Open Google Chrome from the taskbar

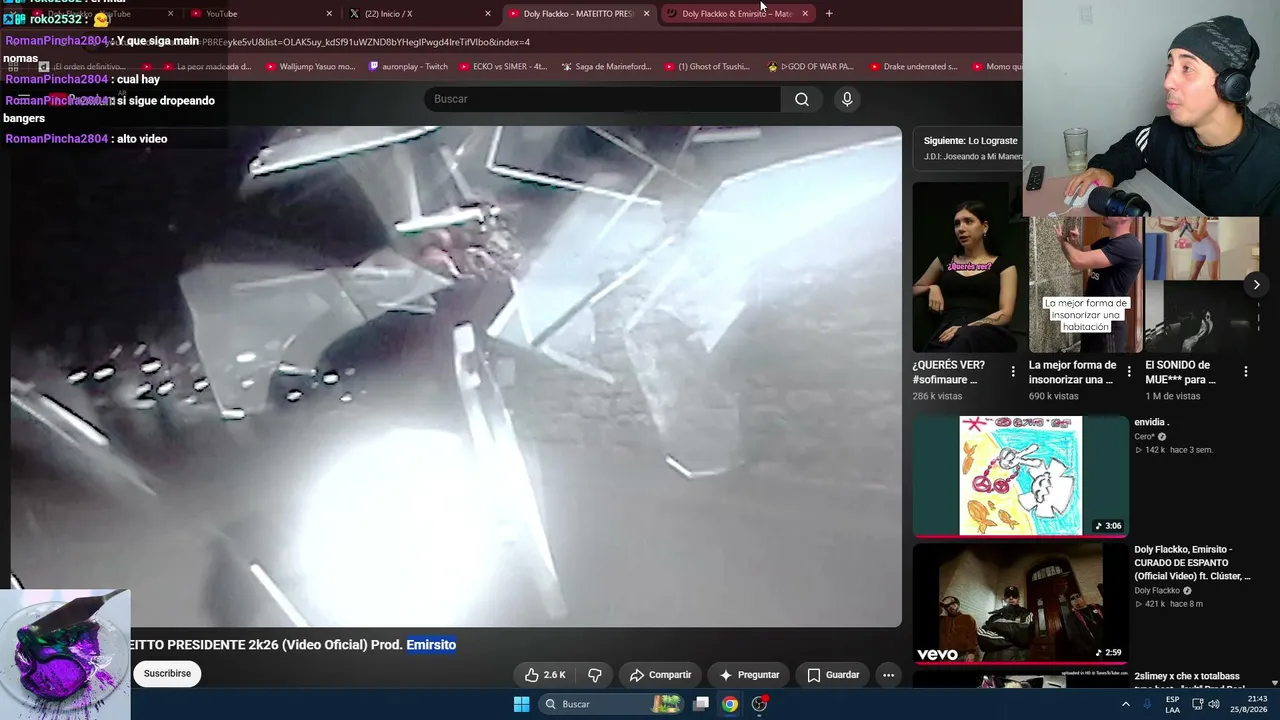coord(730,704)
